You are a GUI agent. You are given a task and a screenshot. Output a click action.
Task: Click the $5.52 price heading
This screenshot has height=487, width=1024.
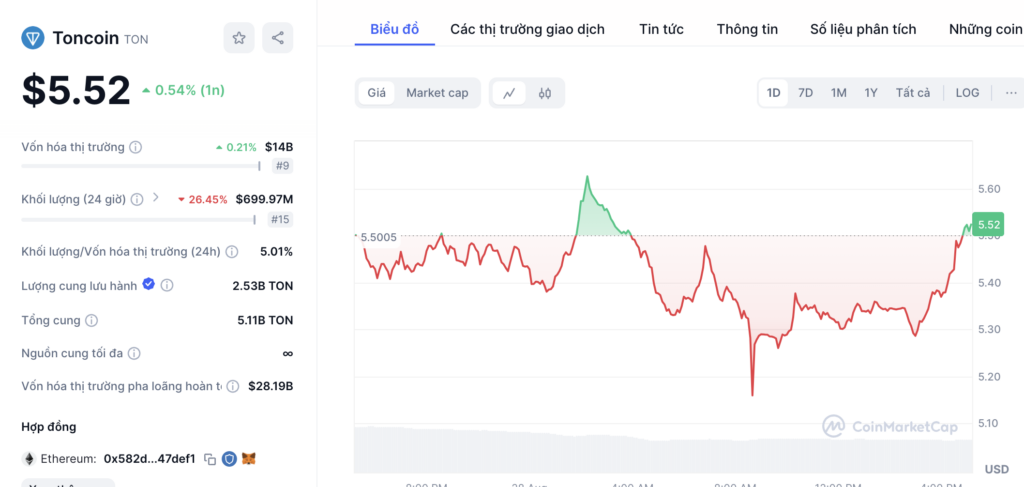[x=76, y=90]
